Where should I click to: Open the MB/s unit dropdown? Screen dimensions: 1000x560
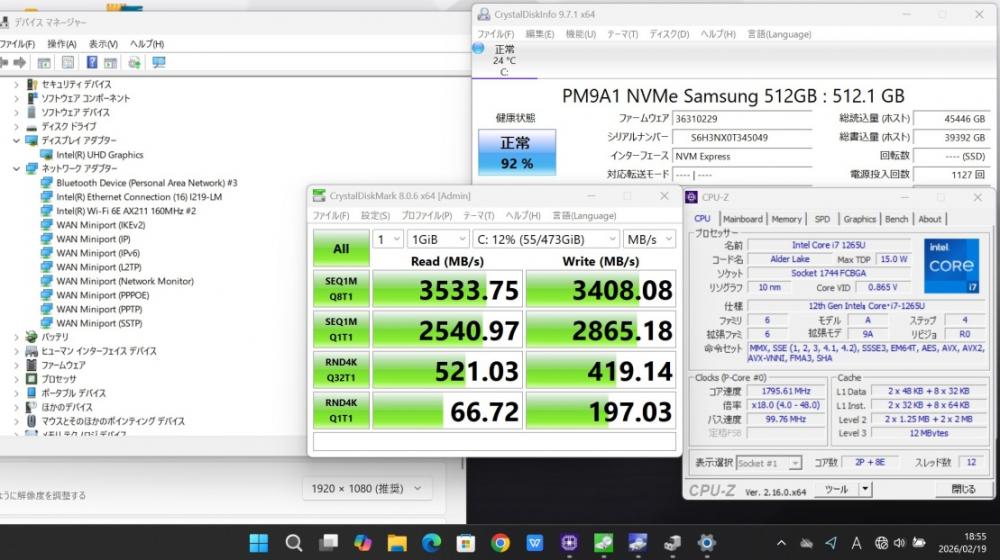(648, 239)
